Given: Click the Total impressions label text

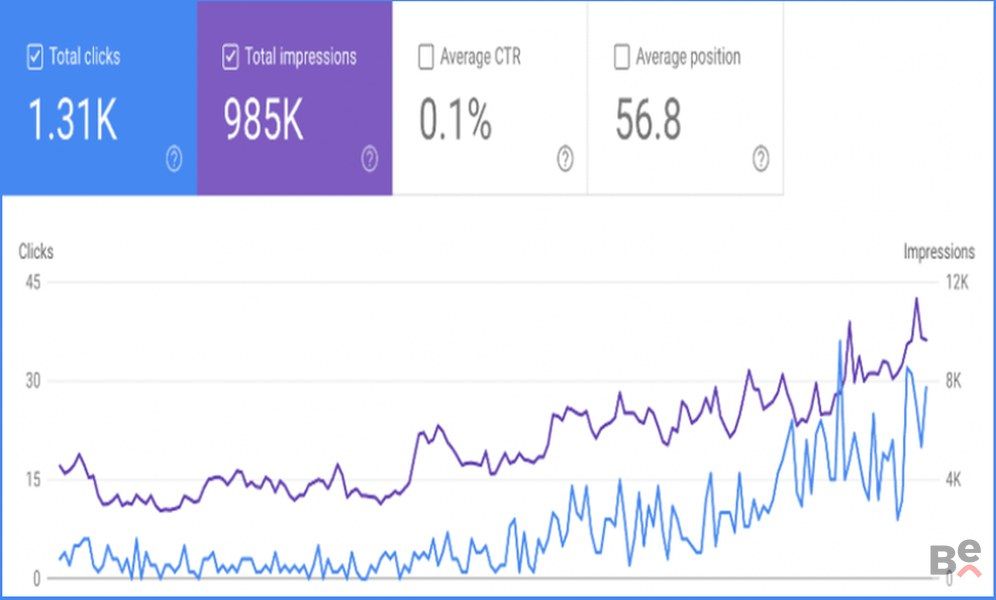Looking at the screenshot, I should click(298, 57).
